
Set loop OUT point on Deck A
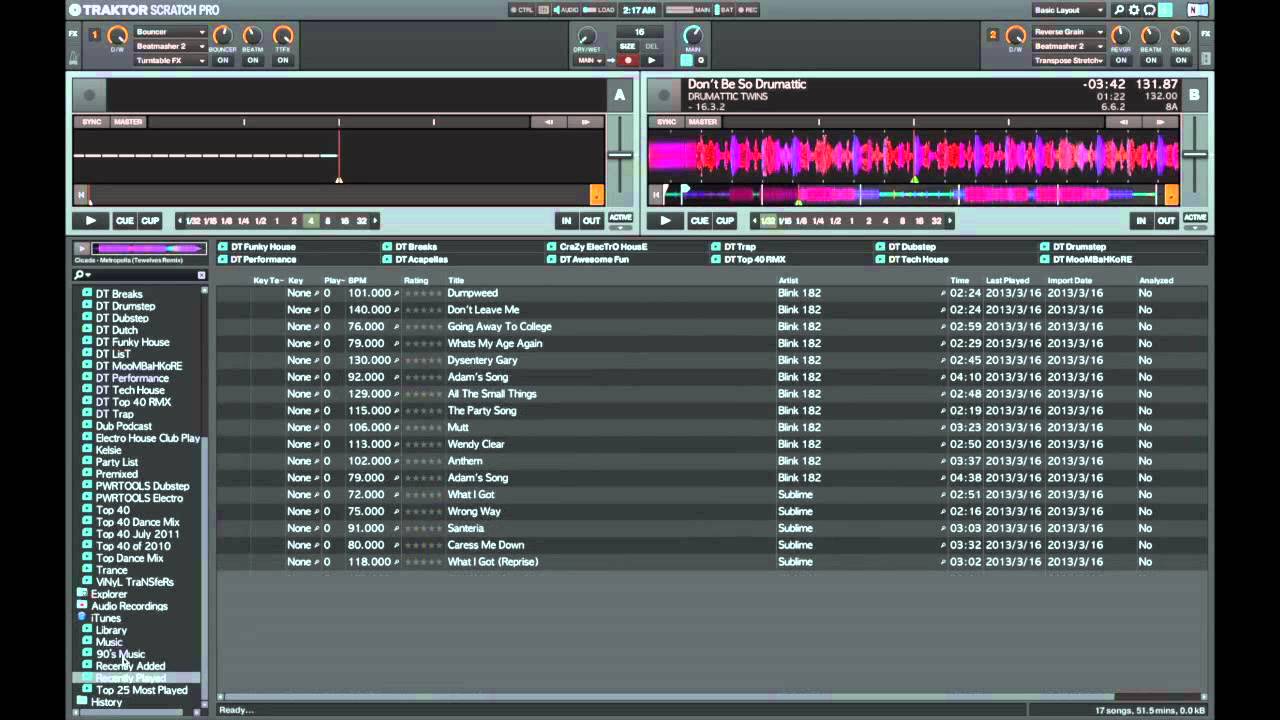point(592,221)
